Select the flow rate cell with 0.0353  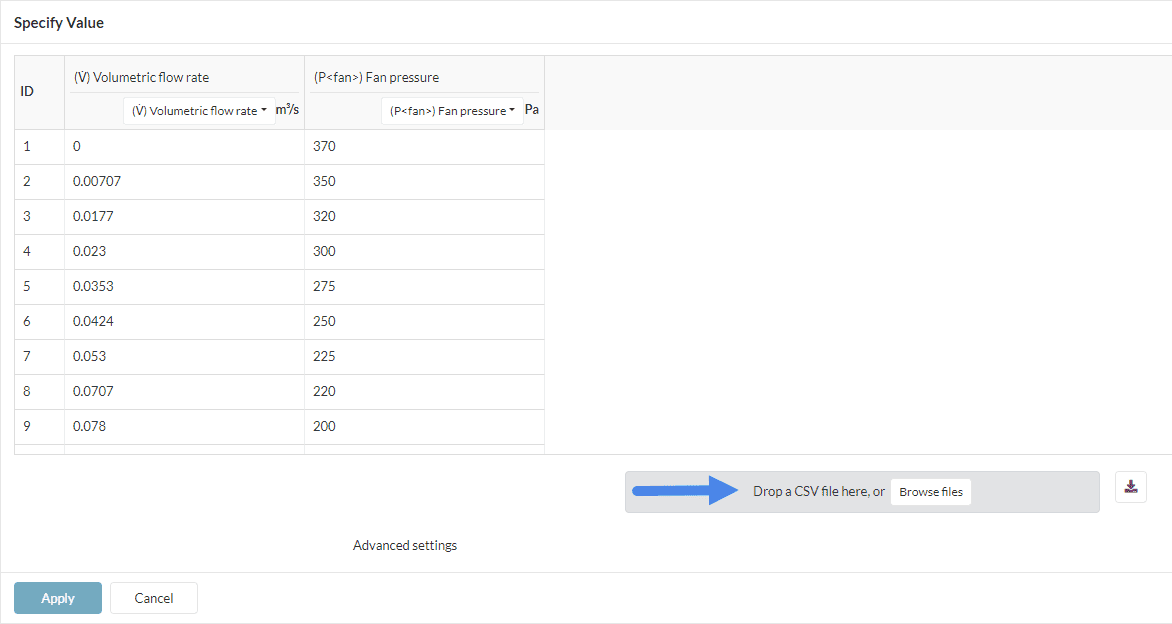(184, 286)
